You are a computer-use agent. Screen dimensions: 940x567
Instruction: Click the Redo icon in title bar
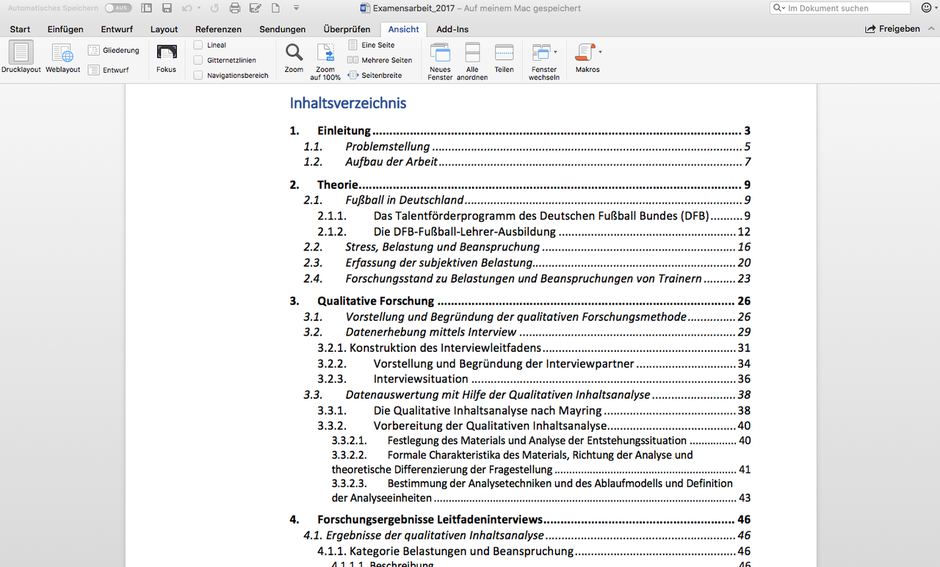coord(214,8)
